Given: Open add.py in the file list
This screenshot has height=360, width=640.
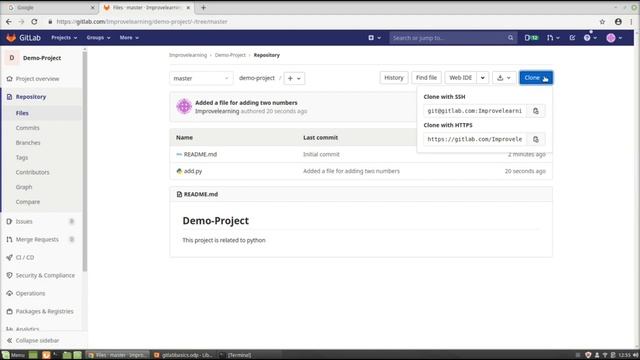Looking at the screenshot, I should [193, 171].
